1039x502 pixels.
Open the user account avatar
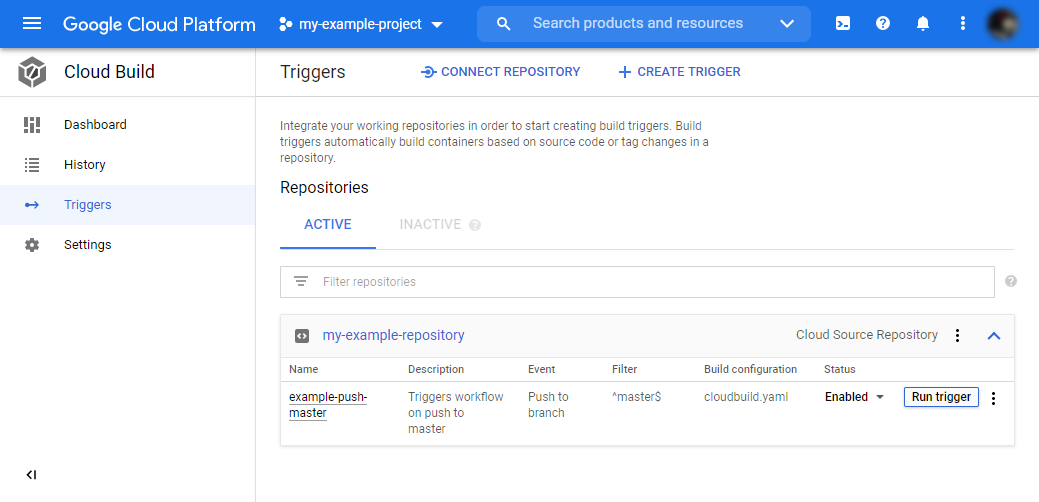click(x=1002, y=24)
